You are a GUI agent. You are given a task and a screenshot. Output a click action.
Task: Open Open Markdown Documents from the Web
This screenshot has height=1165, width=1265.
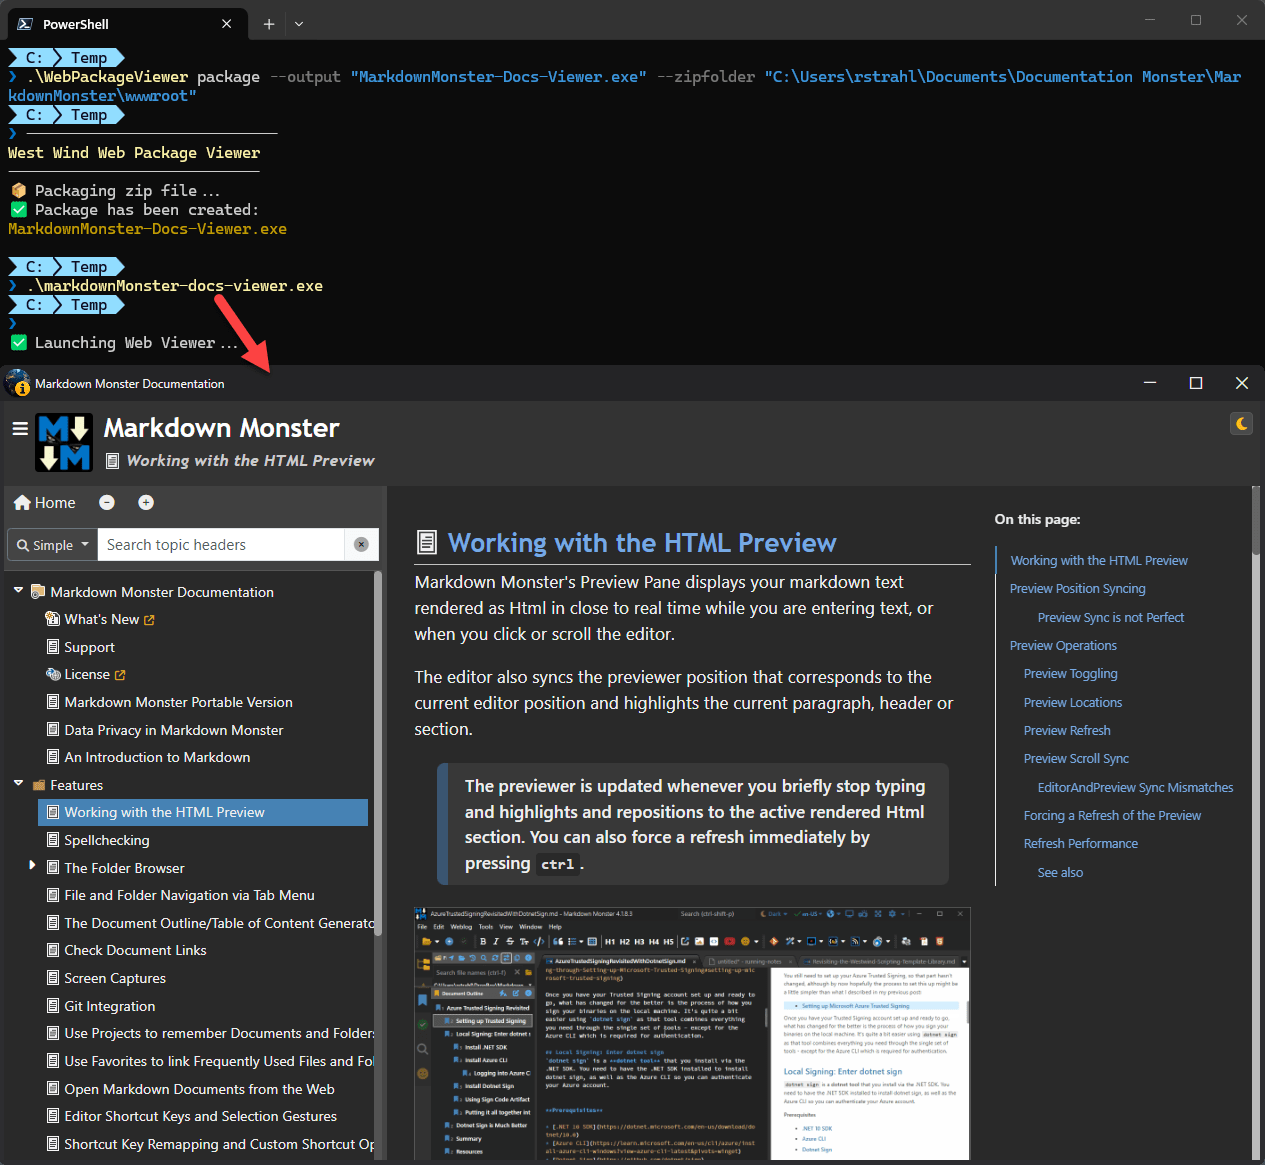199,1090
